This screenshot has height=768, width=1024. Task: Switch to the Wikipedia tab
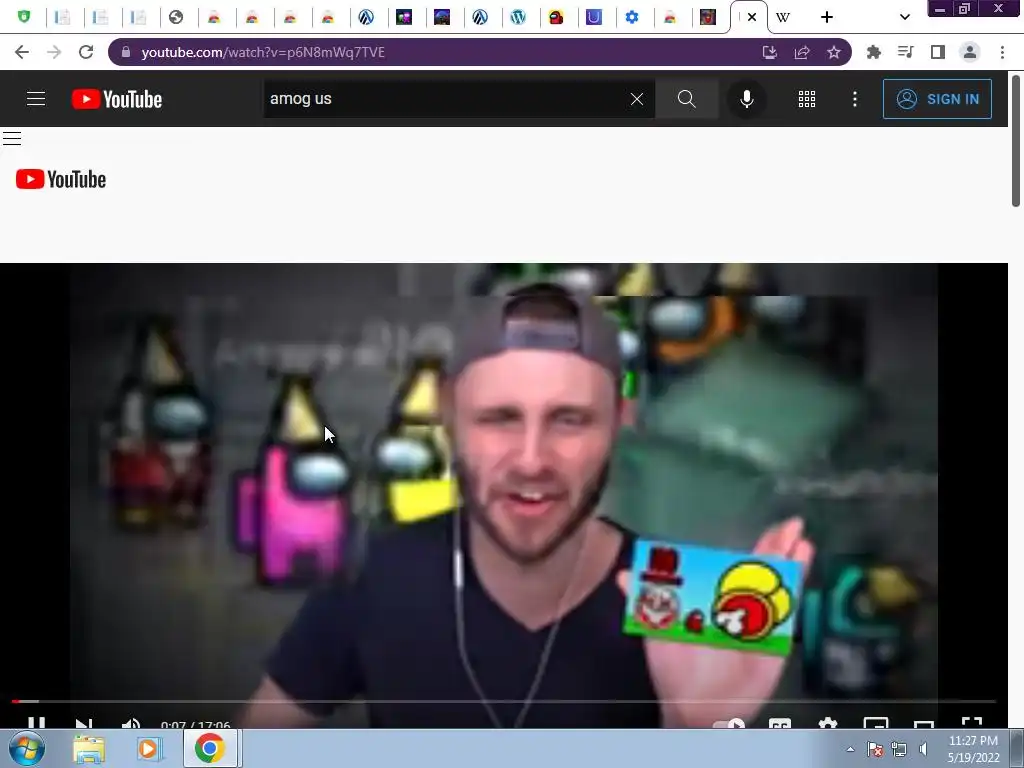784,17
